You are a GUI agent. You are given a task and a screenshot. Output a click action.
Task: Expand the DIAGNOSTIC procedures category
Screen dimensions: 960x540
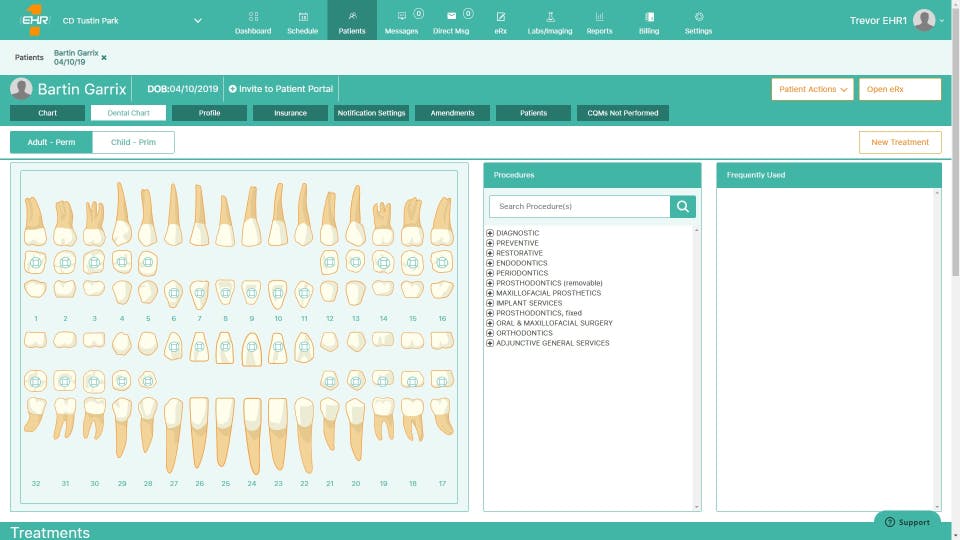coord(490,233)
